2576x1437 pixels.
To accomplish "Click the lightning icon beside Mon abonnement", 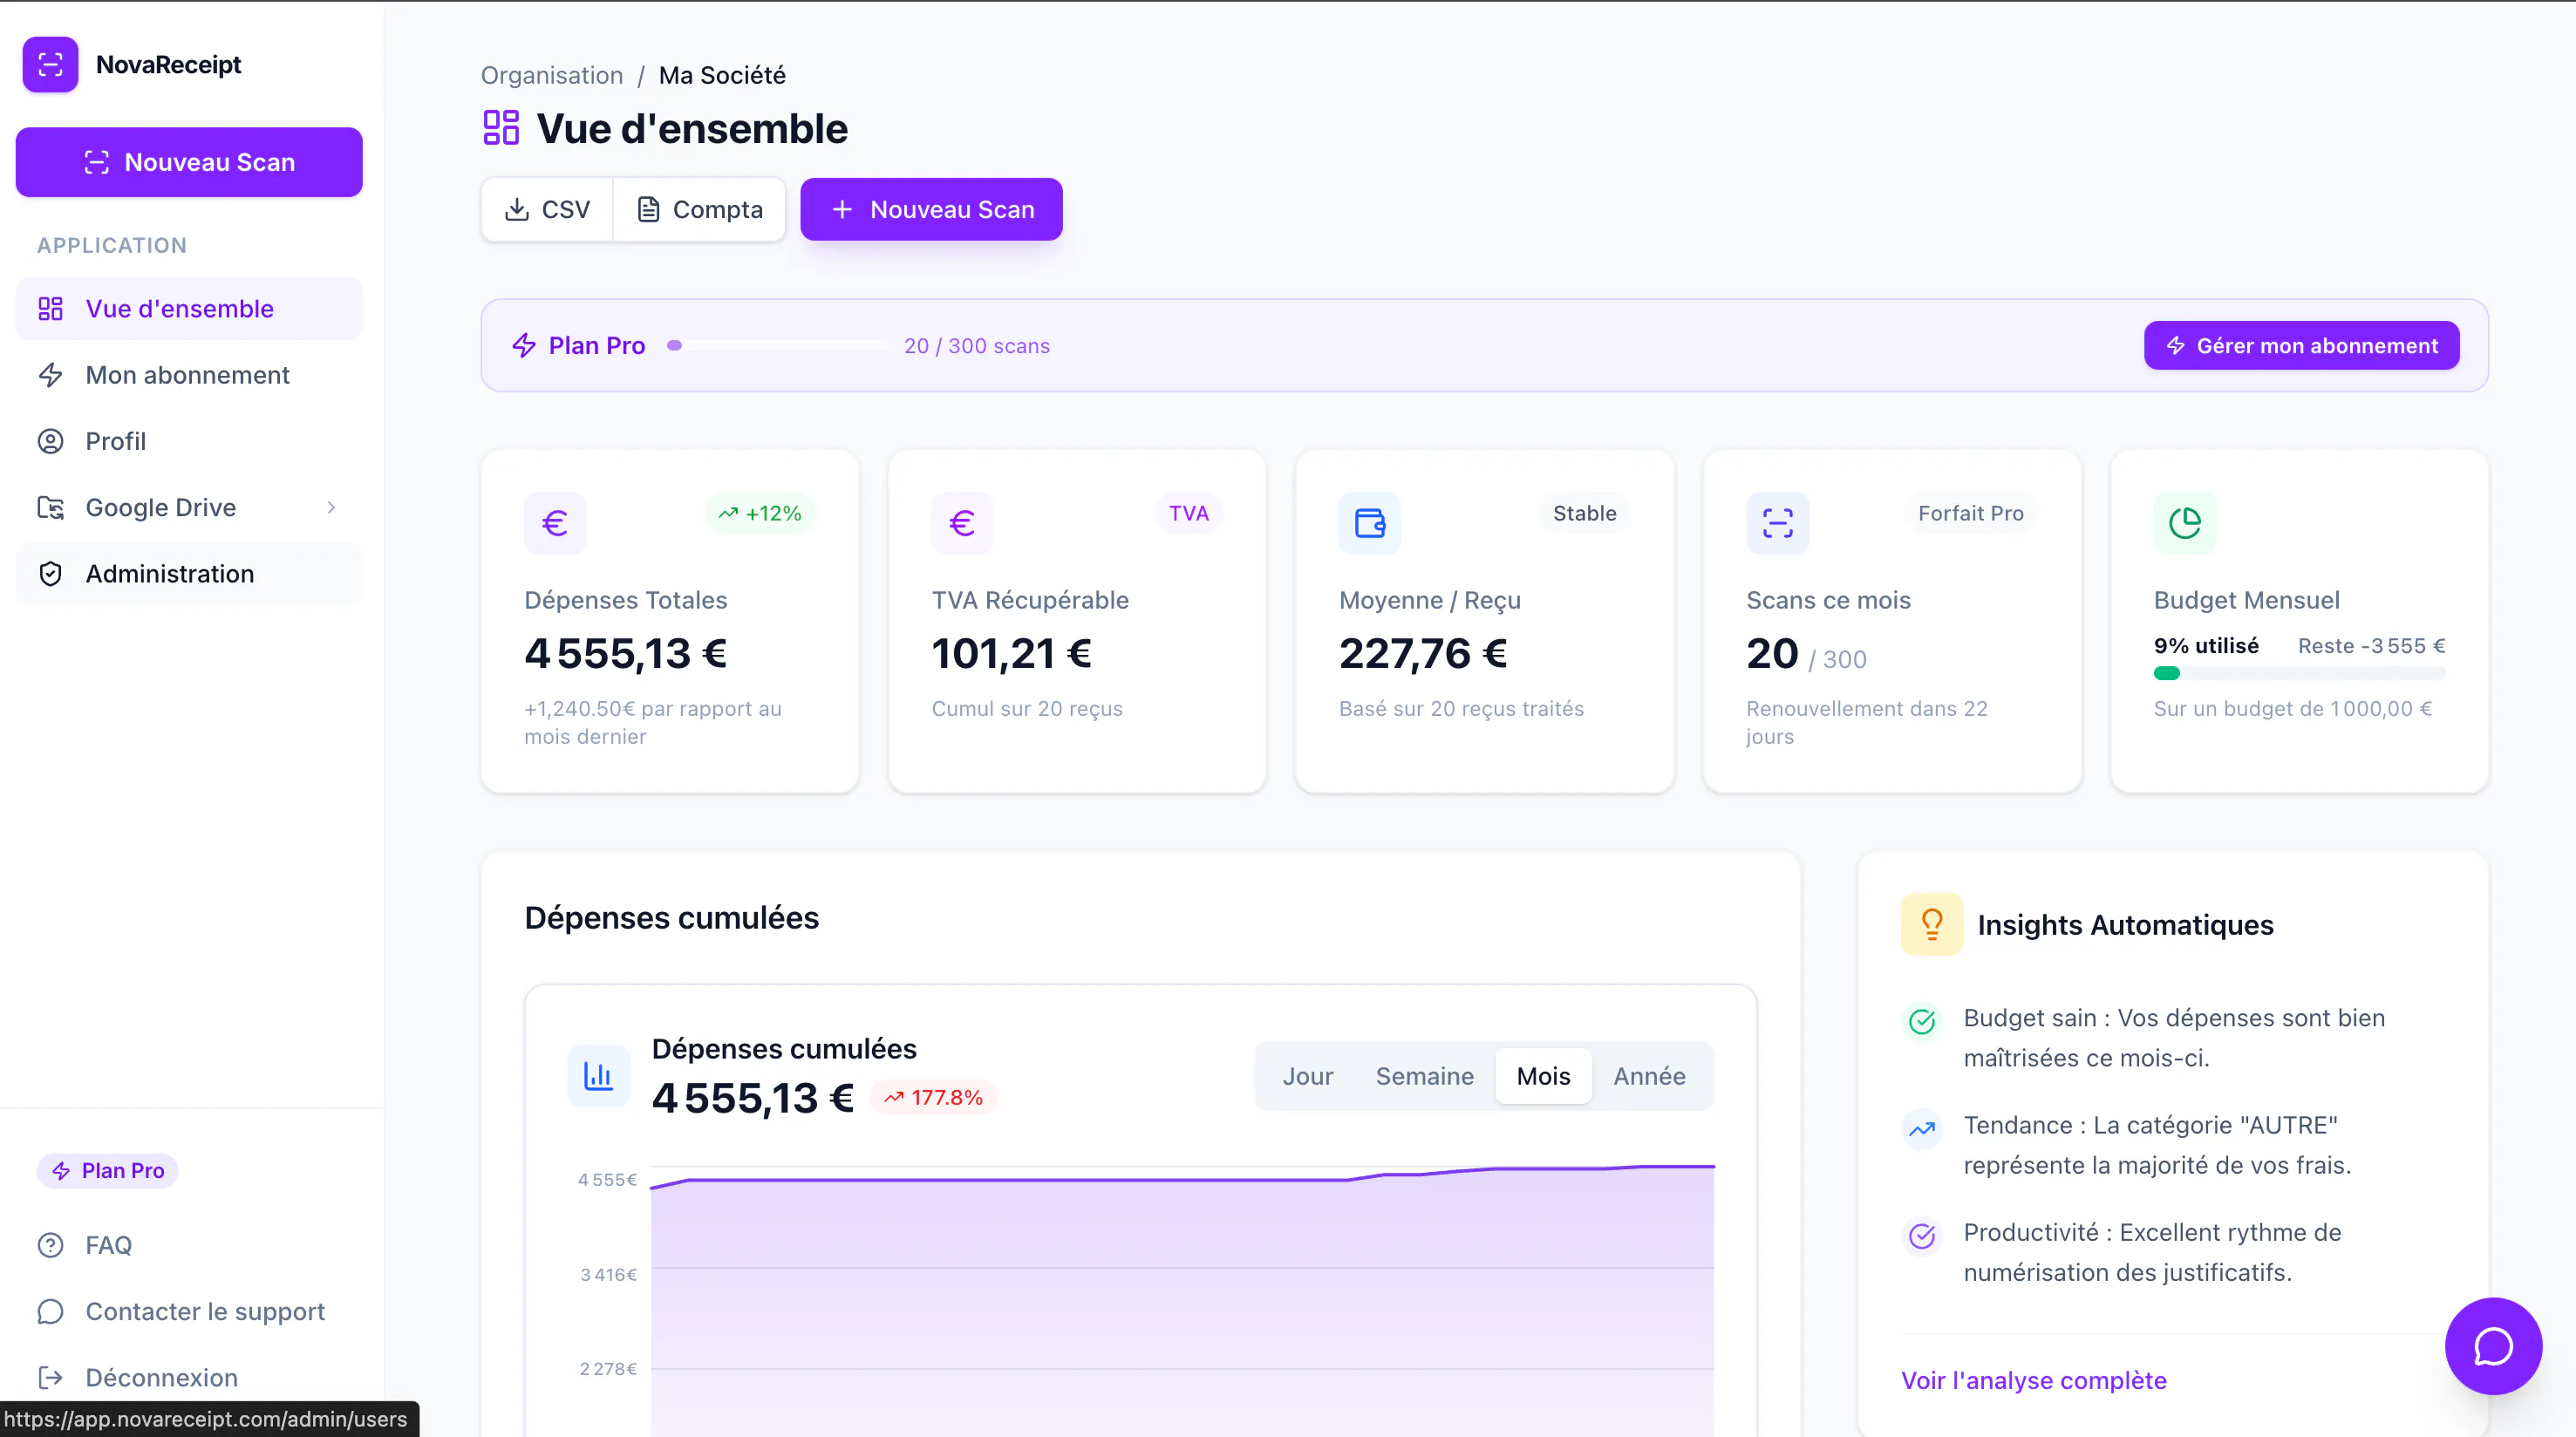I will [x=50, y=375].
